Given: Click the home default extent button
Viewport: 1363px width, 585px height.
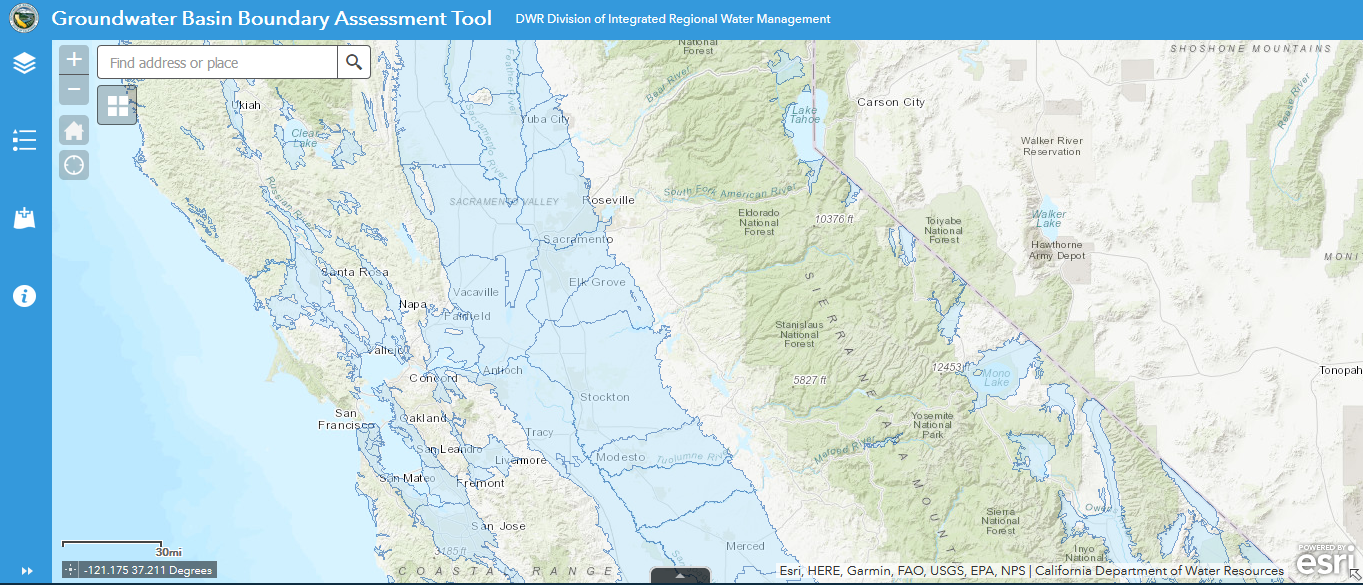Looking at the screenshot, I should (73, 130).
